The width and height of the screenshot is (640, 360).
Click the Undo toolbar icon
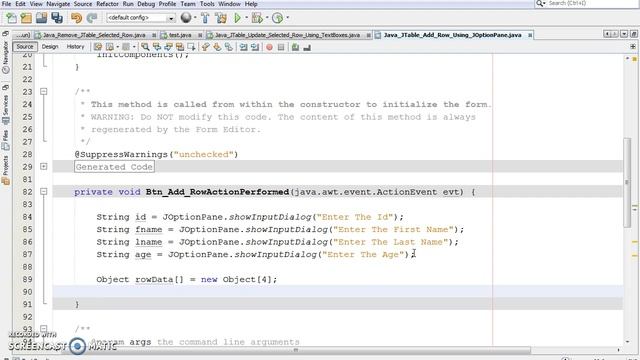76,18
